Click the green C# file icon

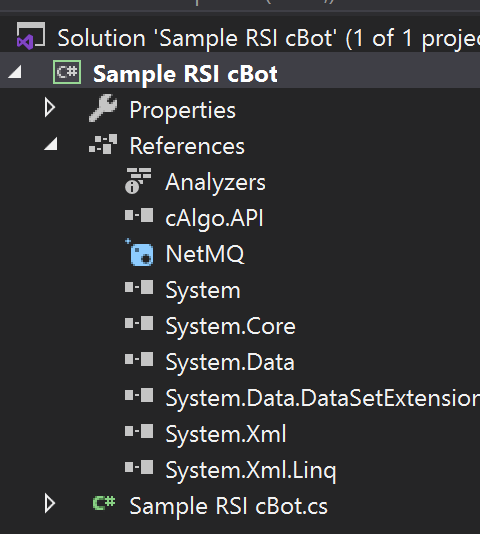tap(104, 503)
